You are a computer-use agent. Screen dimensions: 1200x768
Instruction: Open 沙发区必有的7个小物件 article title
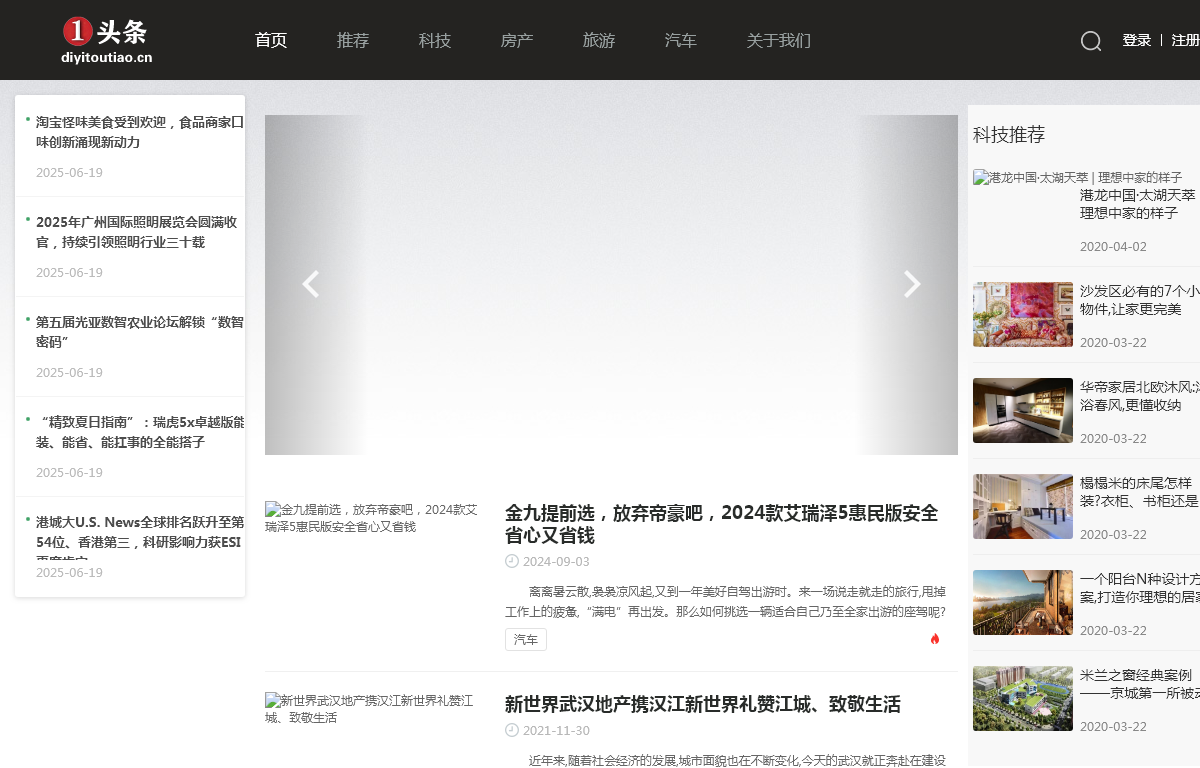[1140, 300]
